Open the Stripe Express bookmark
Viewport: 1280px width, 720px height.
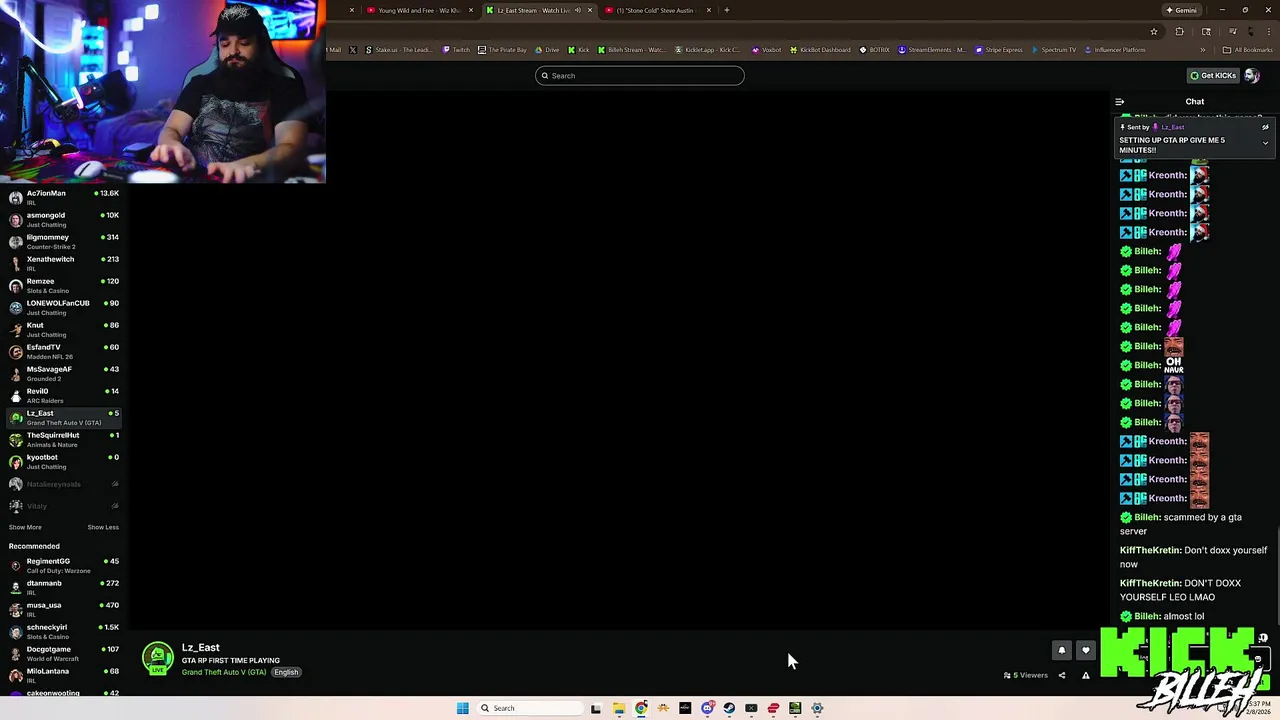[x=999, y=50]
